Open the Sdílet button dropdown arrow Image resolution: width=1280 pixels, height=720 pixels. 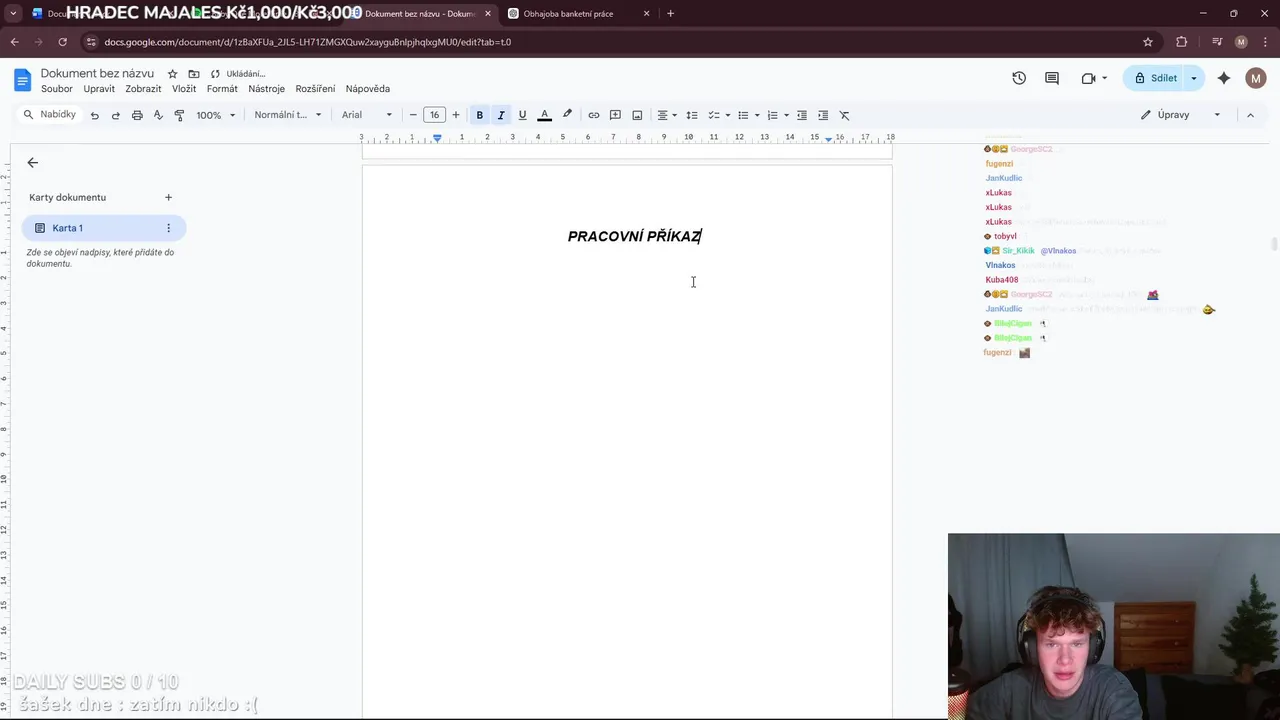[1194, 78]
